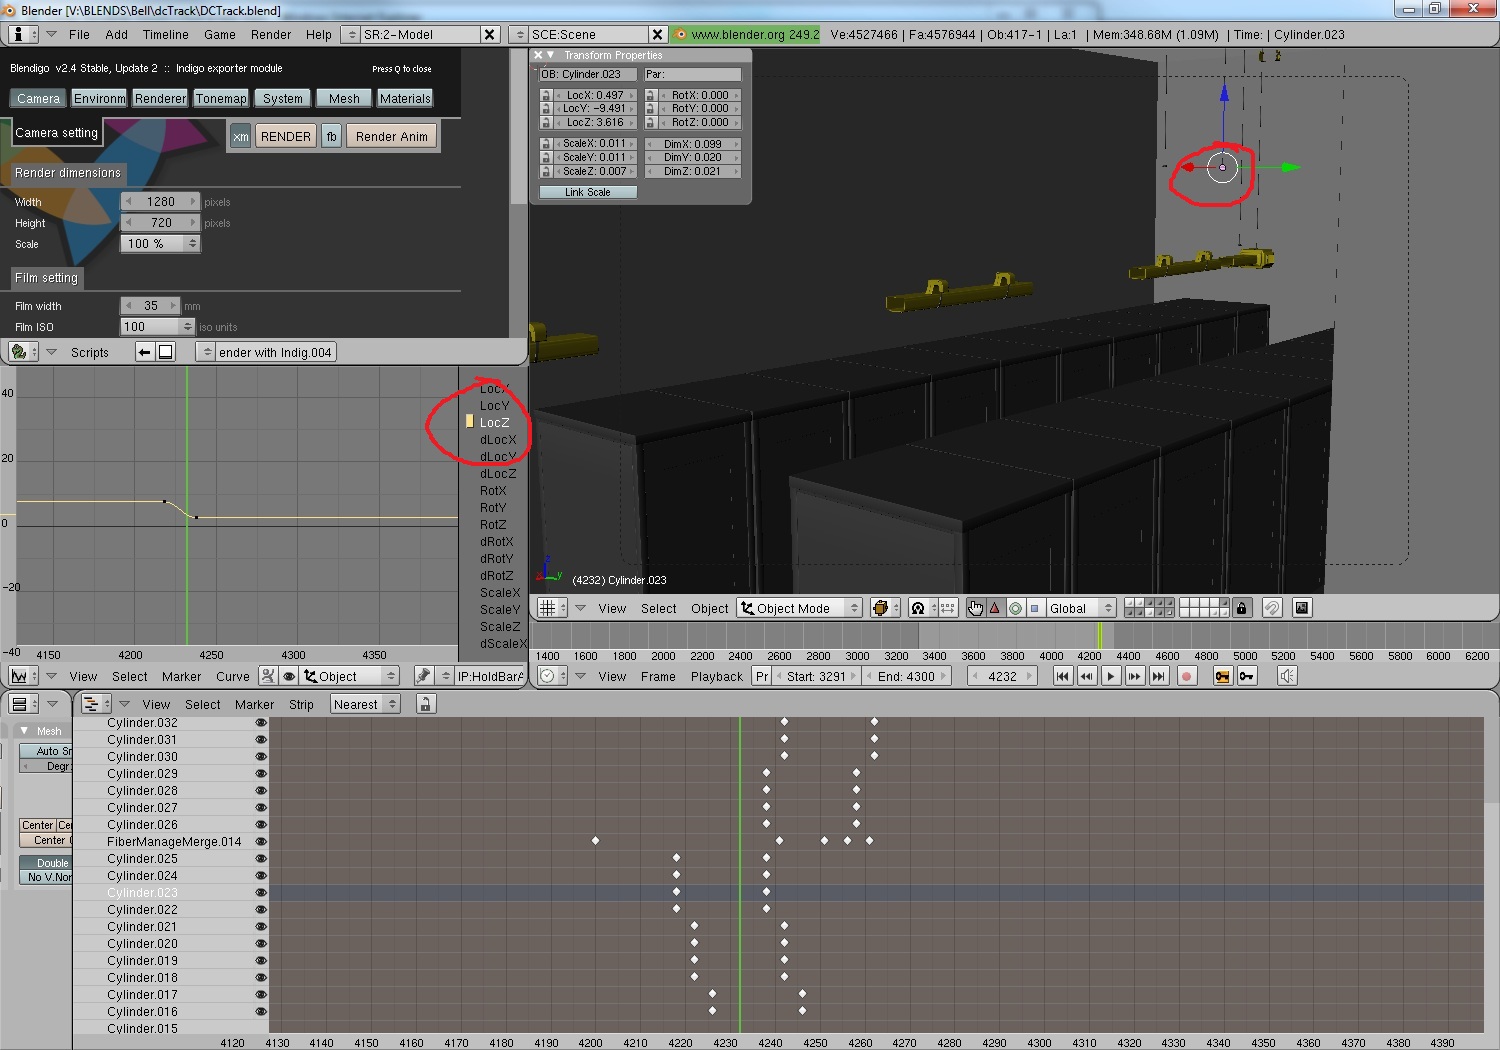Open the Object Mode dropdown
This screenshot has height=1050, width=1500.
pyautogui.click(x=800, y=608)
